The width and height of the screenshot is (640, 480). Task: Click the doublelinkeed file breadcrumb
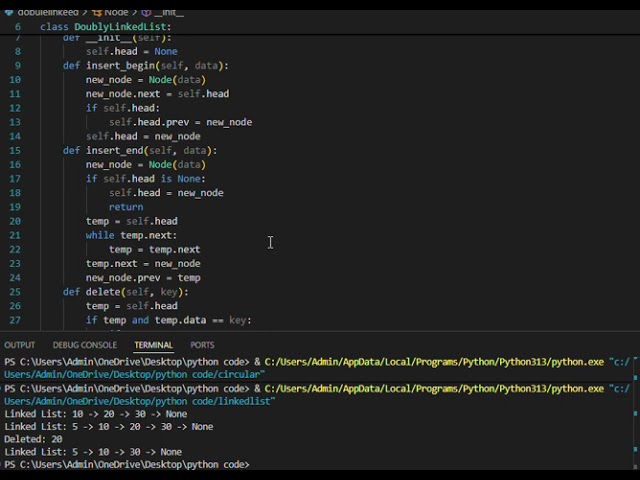point(48,12)
